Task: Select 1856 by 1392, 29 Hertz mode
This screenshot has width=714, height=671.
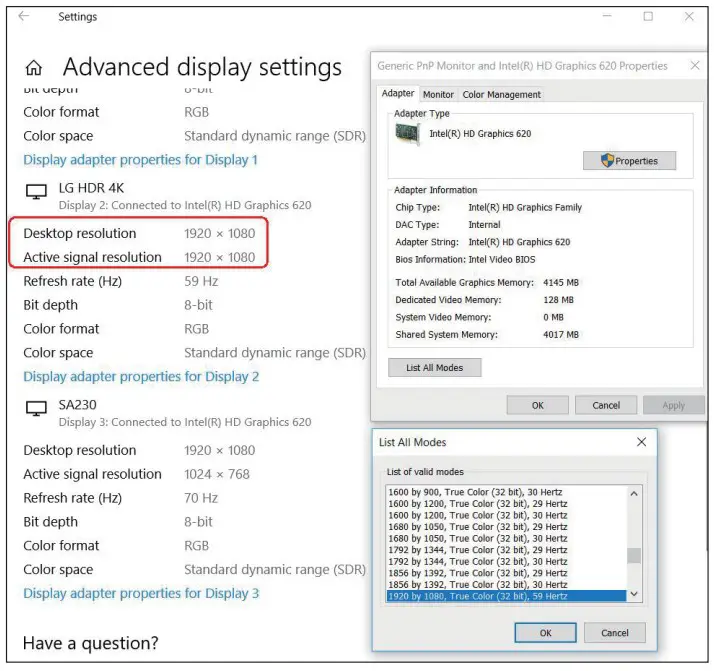Action: tap(506, 573)
